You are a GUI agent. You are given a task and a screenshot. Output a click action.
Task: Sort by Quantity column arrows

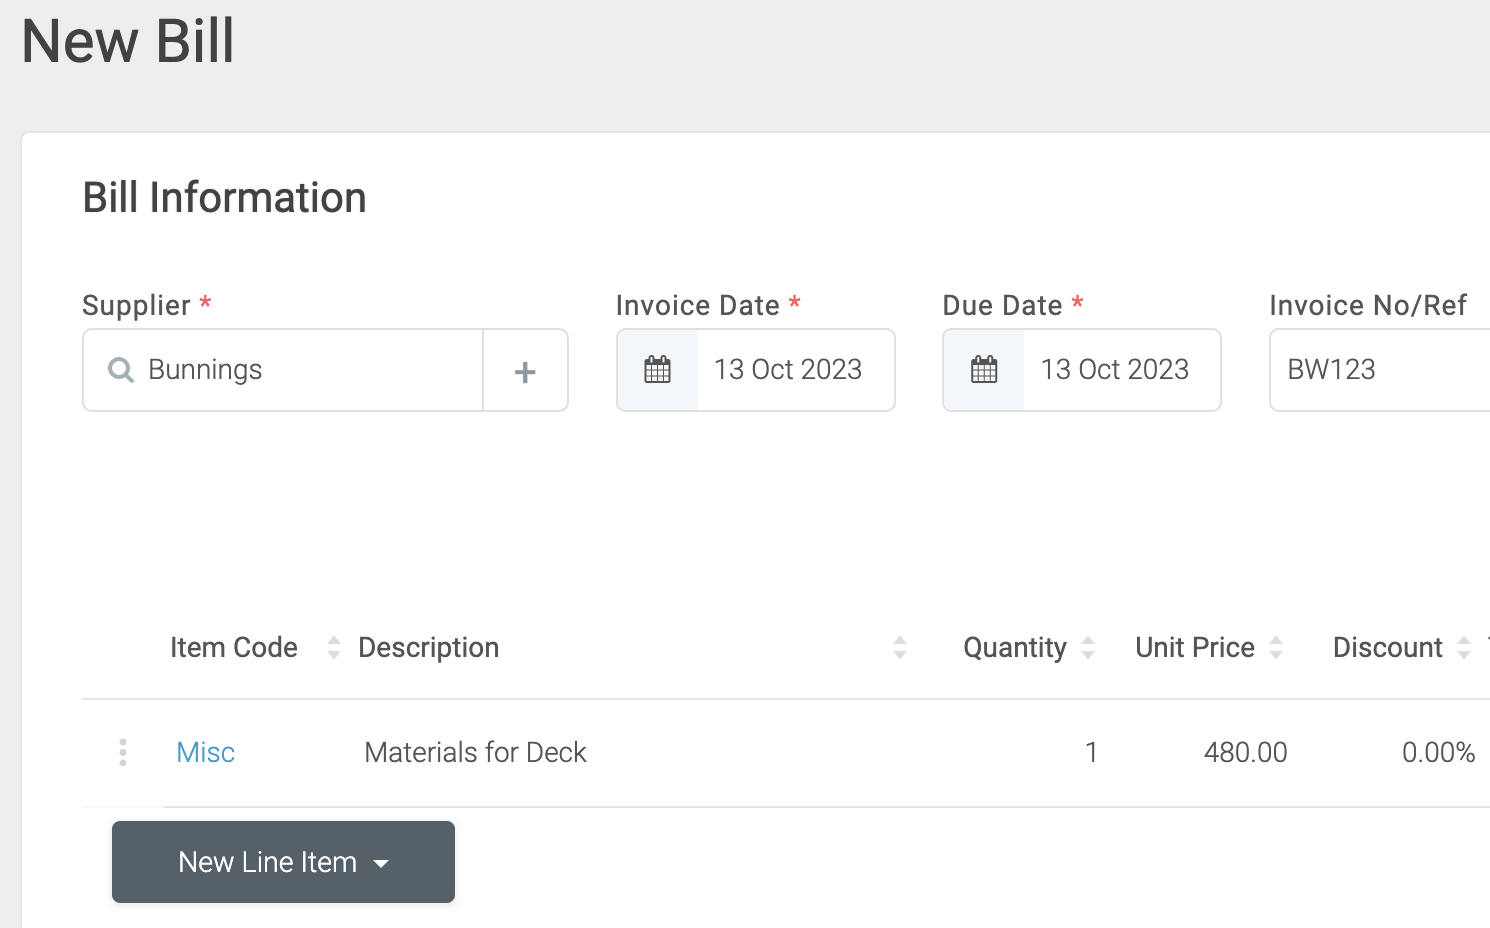[x=1088, y=648]
